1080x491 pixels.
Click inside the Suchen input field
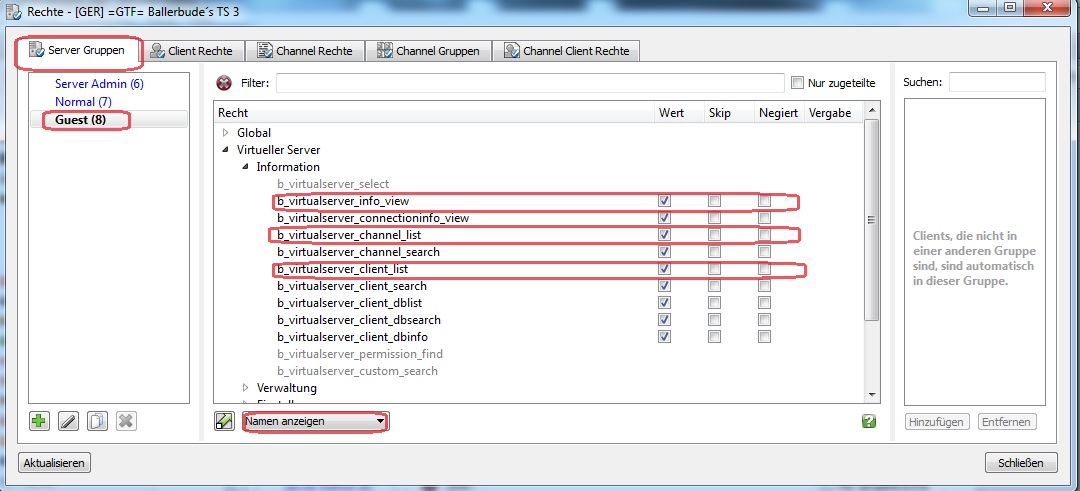pos(997,82)
